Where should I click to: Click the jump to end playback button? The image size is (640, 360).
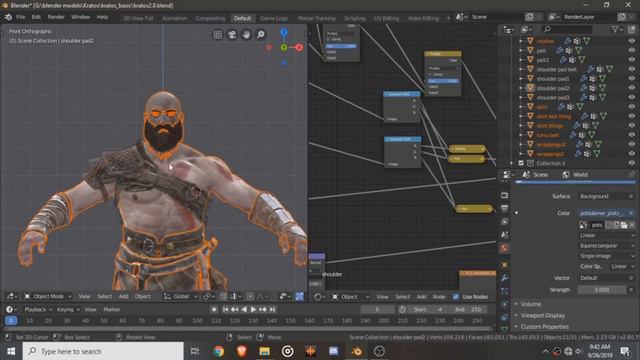pos(272,309)
